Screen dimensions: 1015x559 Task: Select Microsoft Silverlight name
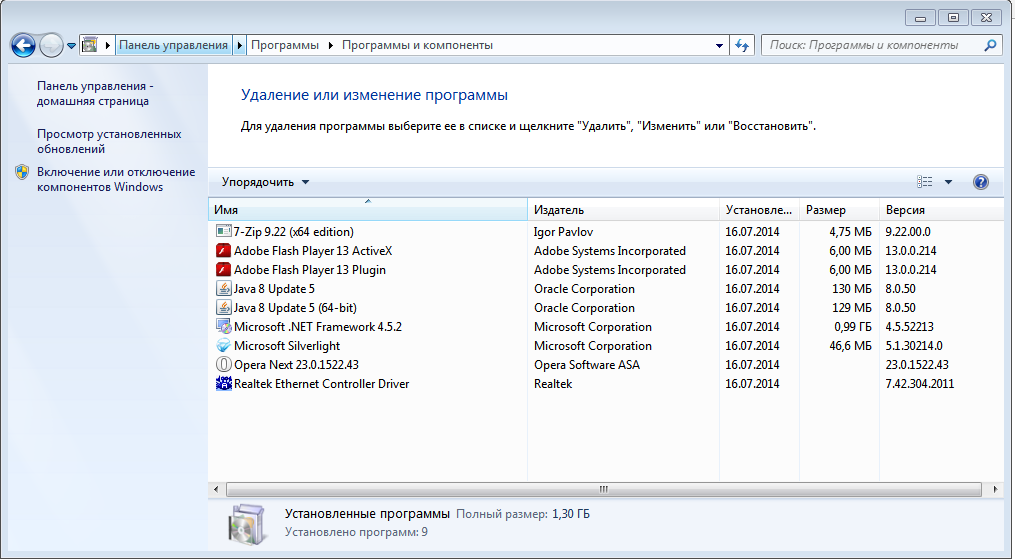287,345
